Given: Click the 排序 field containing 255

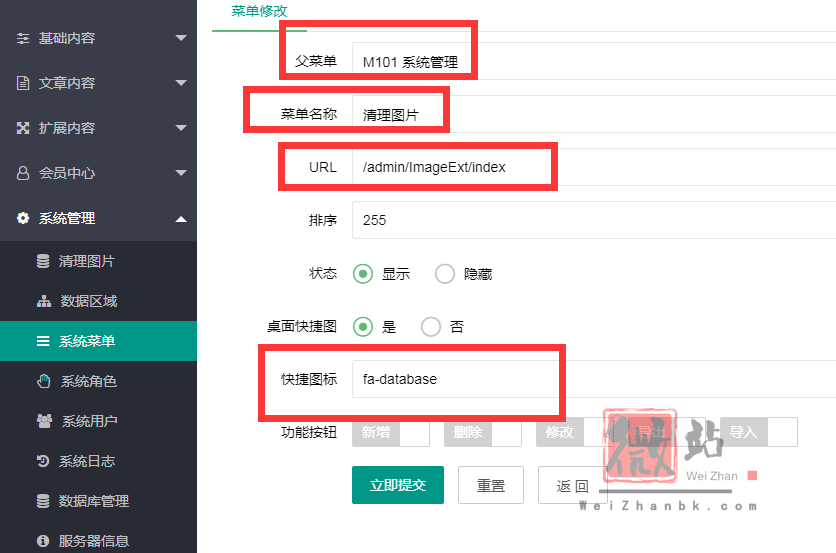Looking at the screenshot, I should tap(594, 220).
